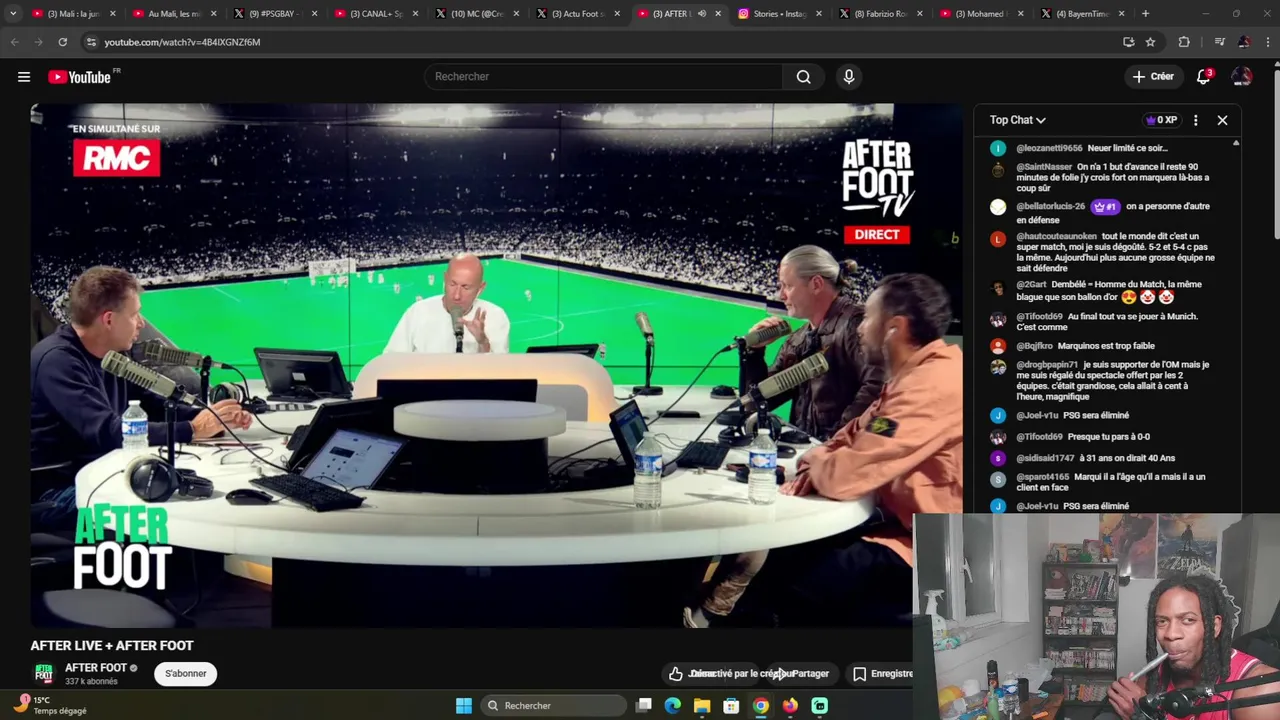Open the green app in the taskbar

coord(820,706)
